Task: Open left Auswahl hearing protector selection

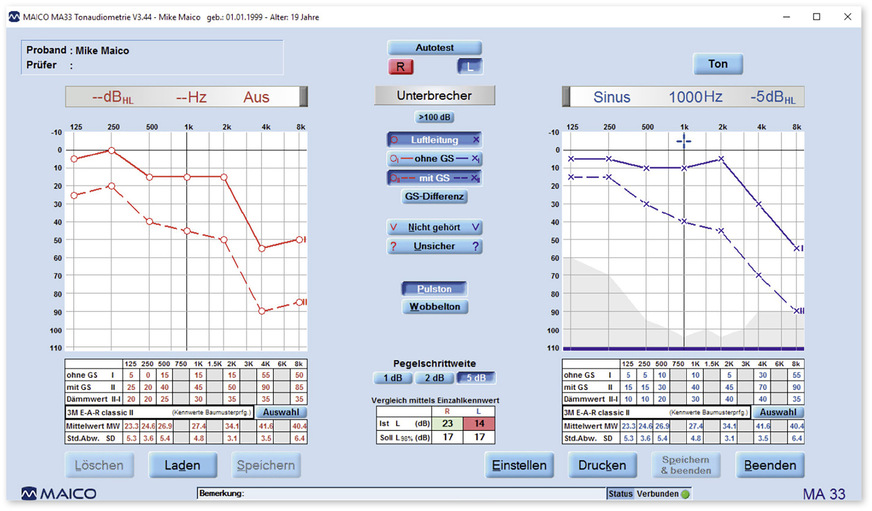Action: pos(280,412)
